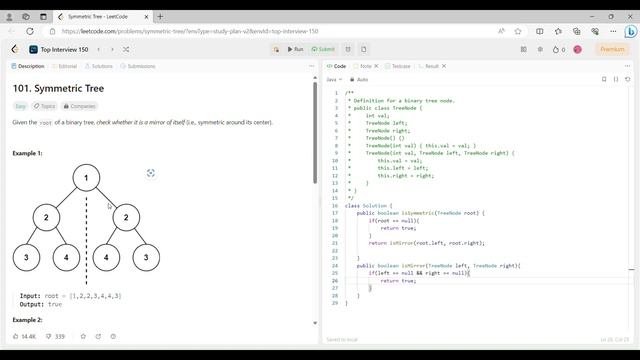Click the focus icon beside the tree image
This screenshot has height=360, width=640.
click(151, 173)
